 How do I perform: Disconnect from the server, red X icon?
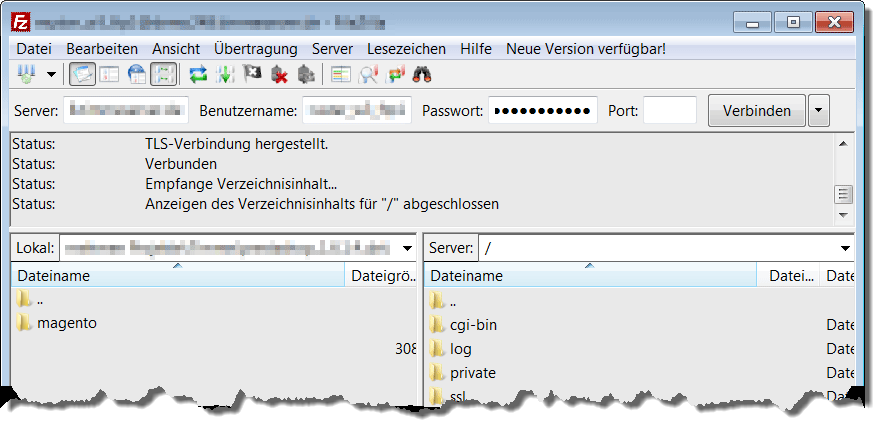(279, 74)
